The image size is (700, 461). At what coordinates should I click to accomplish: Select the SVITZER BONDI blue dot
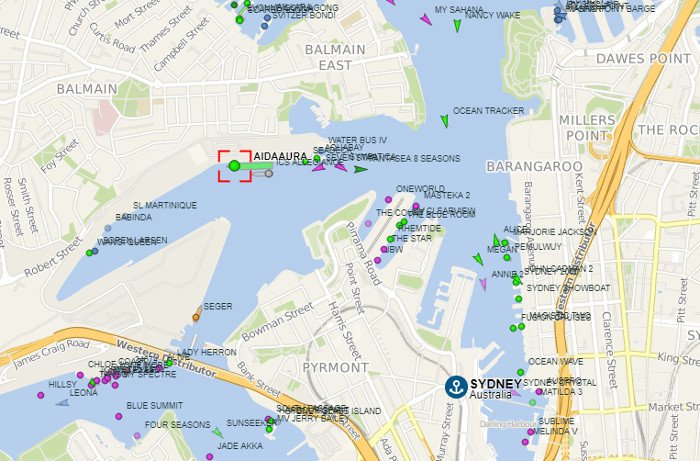click(x=267, y=18)
